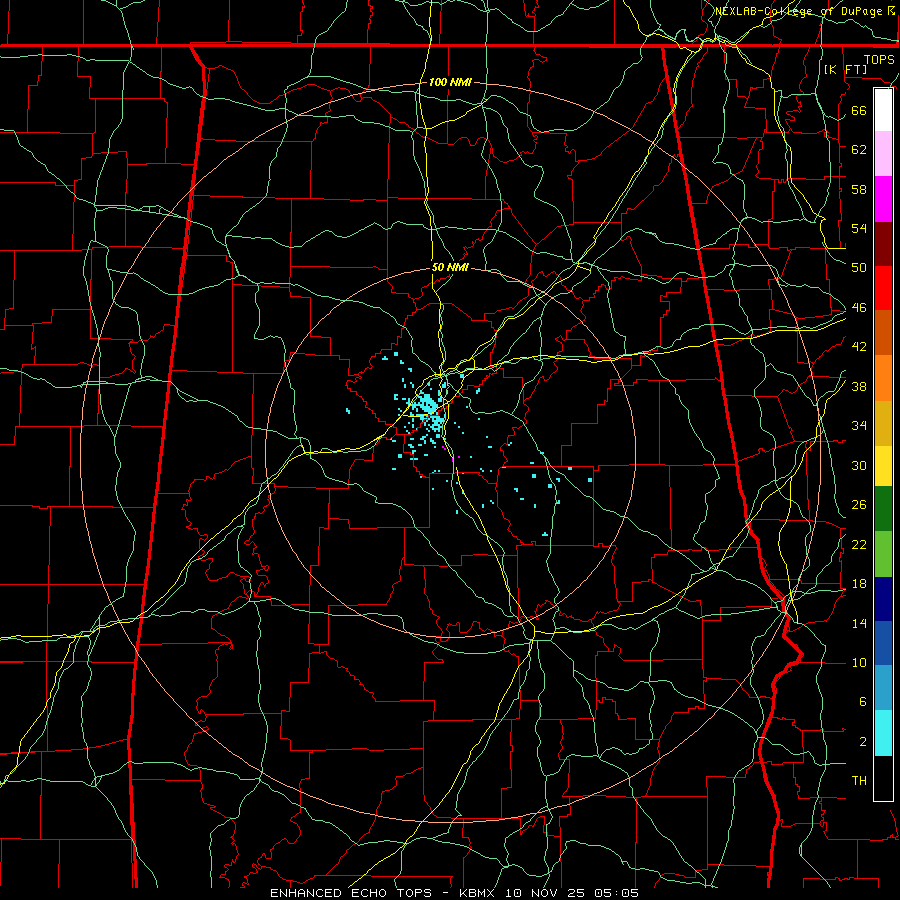
Task: Pick the gold legend color block
Action: coord(883,423)
